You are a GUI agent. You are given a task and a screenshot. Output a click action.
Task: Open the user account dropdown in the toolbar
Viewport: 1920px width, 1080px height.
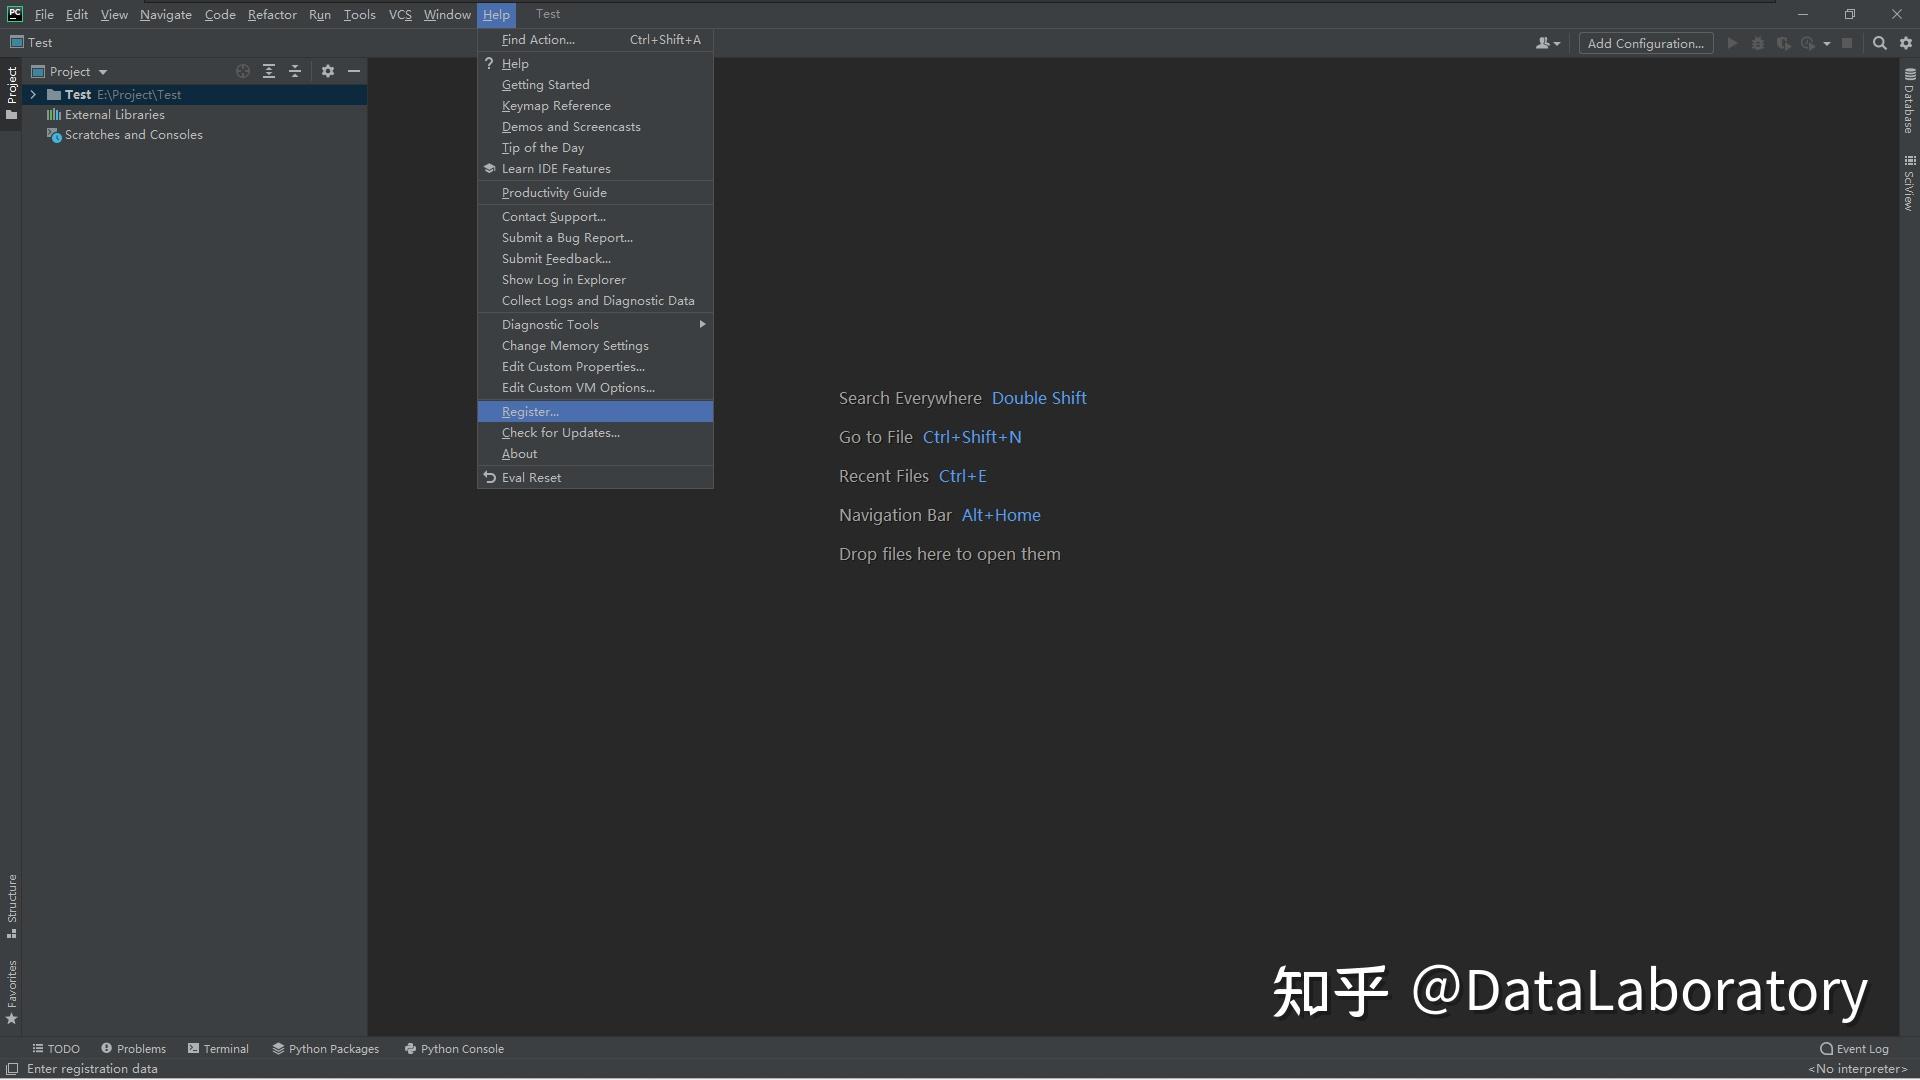(1545, 43)
